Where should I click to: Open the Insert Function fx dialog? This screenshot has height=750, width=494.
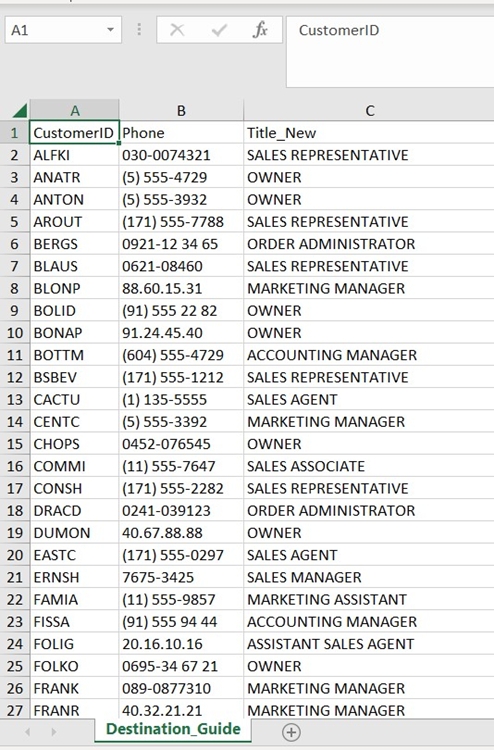coord(260,30)
